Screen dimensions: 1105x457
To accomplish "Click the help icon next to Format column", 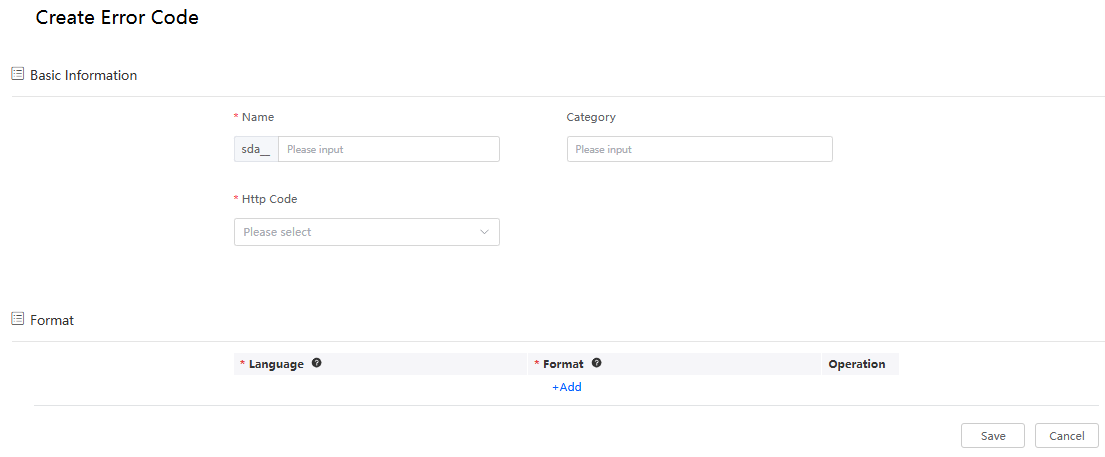I will point(597,363).
